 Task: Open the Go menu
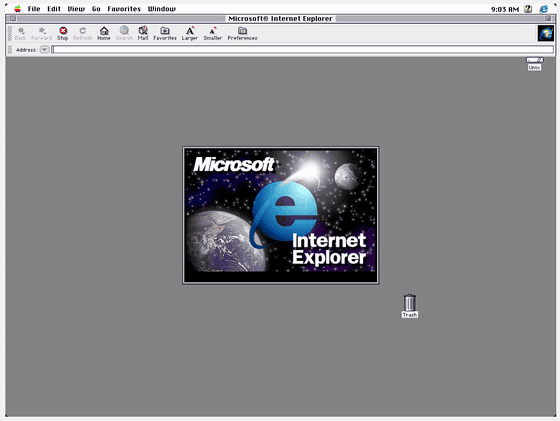pos(96,9)
